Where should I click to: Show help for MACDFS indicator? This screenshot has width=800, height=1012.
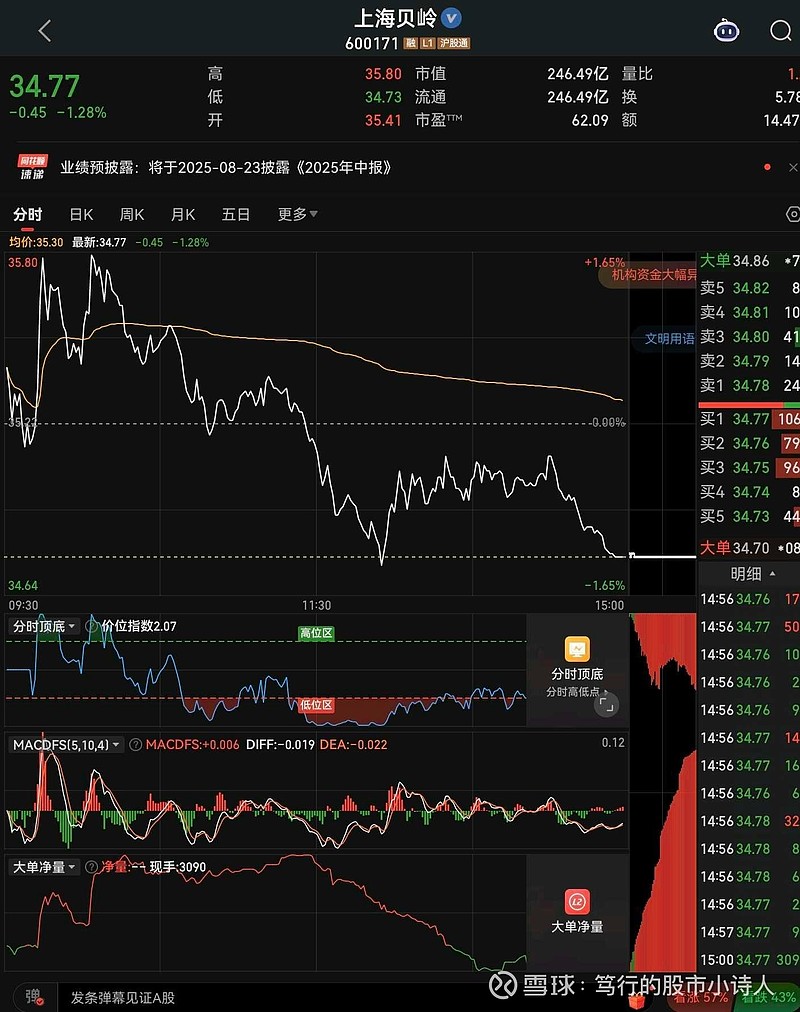(135, 745)
